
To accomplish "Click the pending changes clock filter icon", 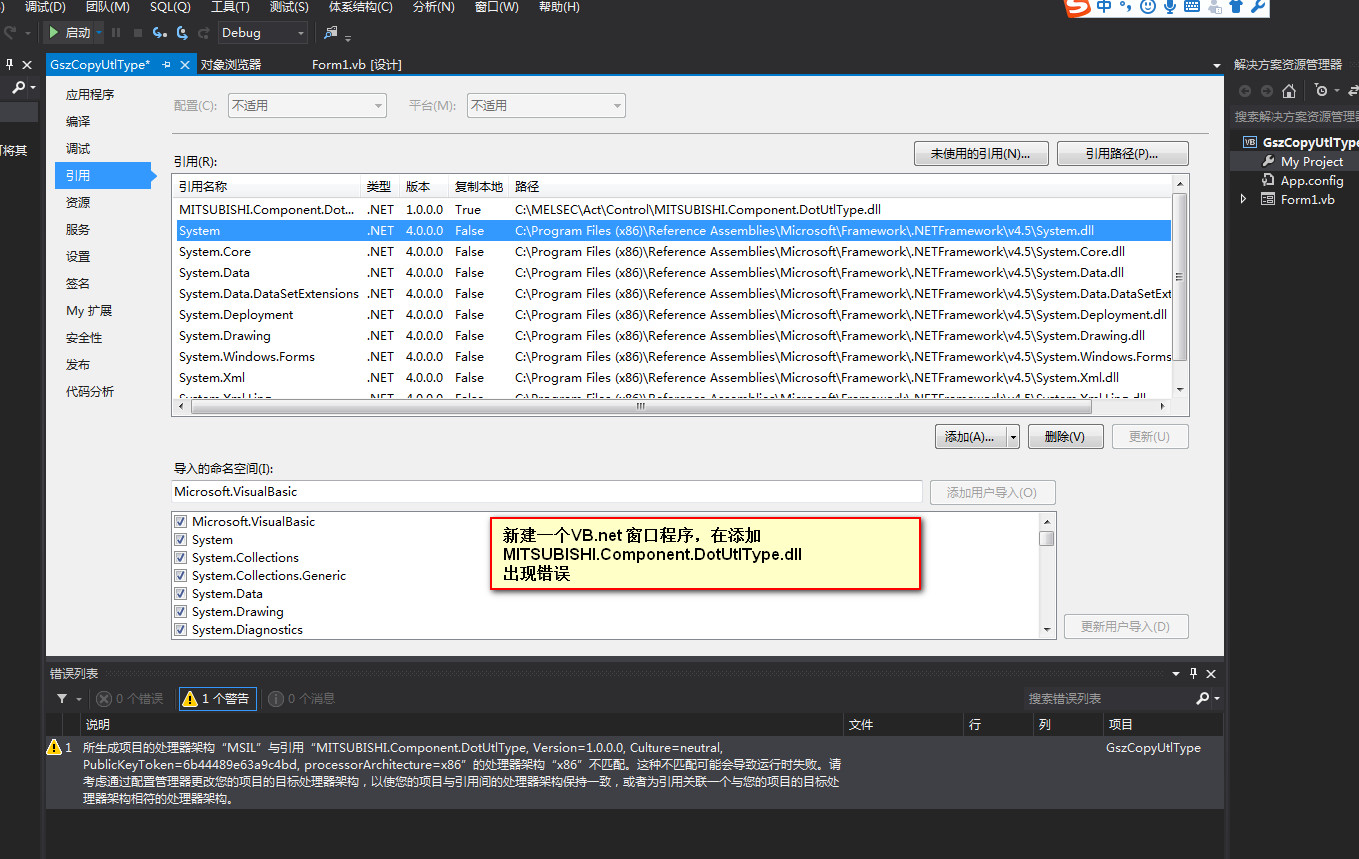I will click(x=1322, y=91).
